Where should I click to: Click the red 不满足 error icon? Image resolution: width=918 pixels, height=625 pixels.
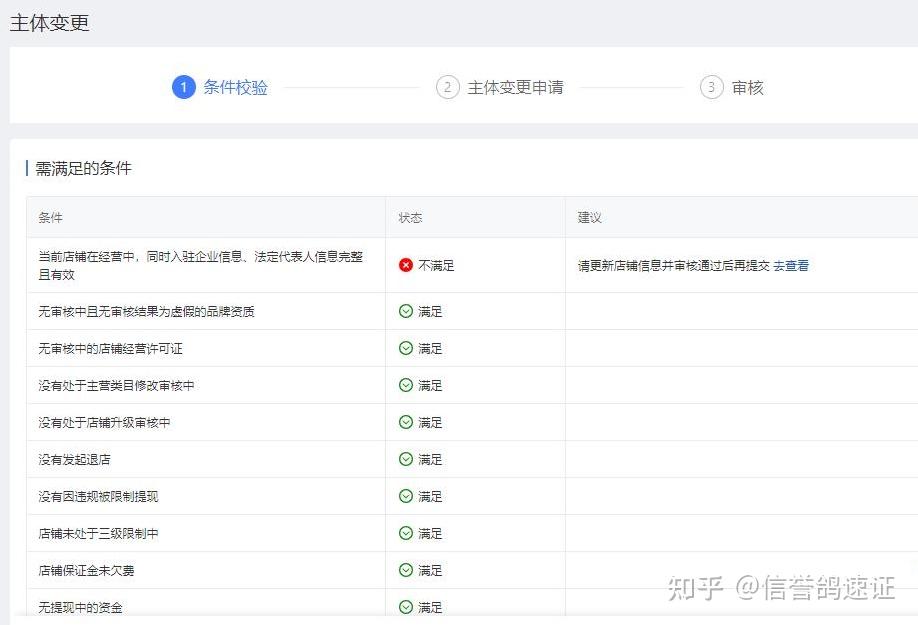406,266
